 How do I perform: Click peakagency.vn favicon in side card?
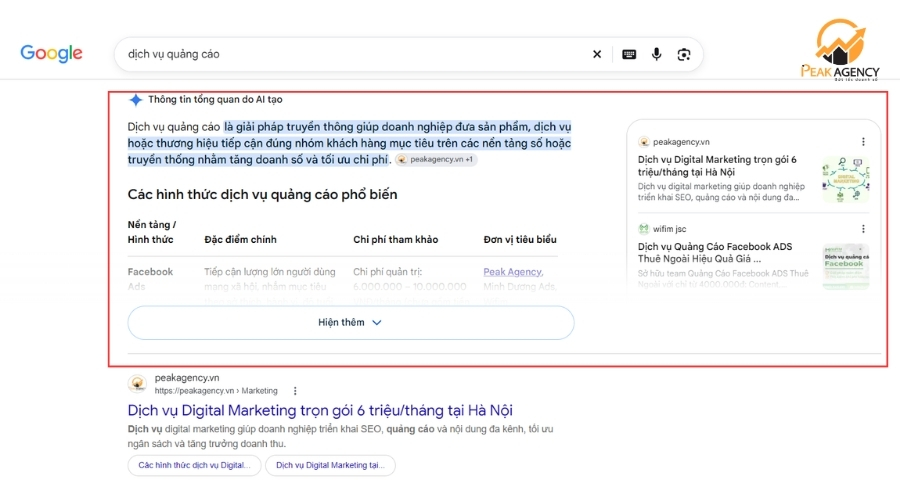[643, 142]
